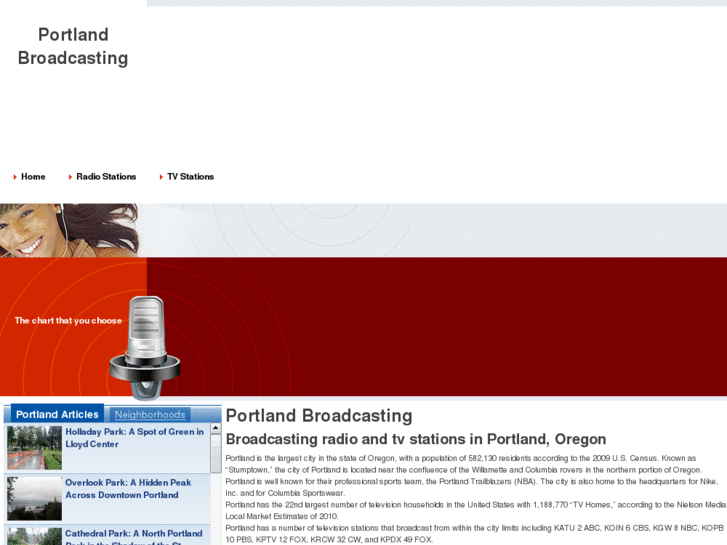Image resolution: width=727 pixels, height=545 pixels.
Task: Click the Cathedral Park thumbnail image
Action: coord(34,536)
